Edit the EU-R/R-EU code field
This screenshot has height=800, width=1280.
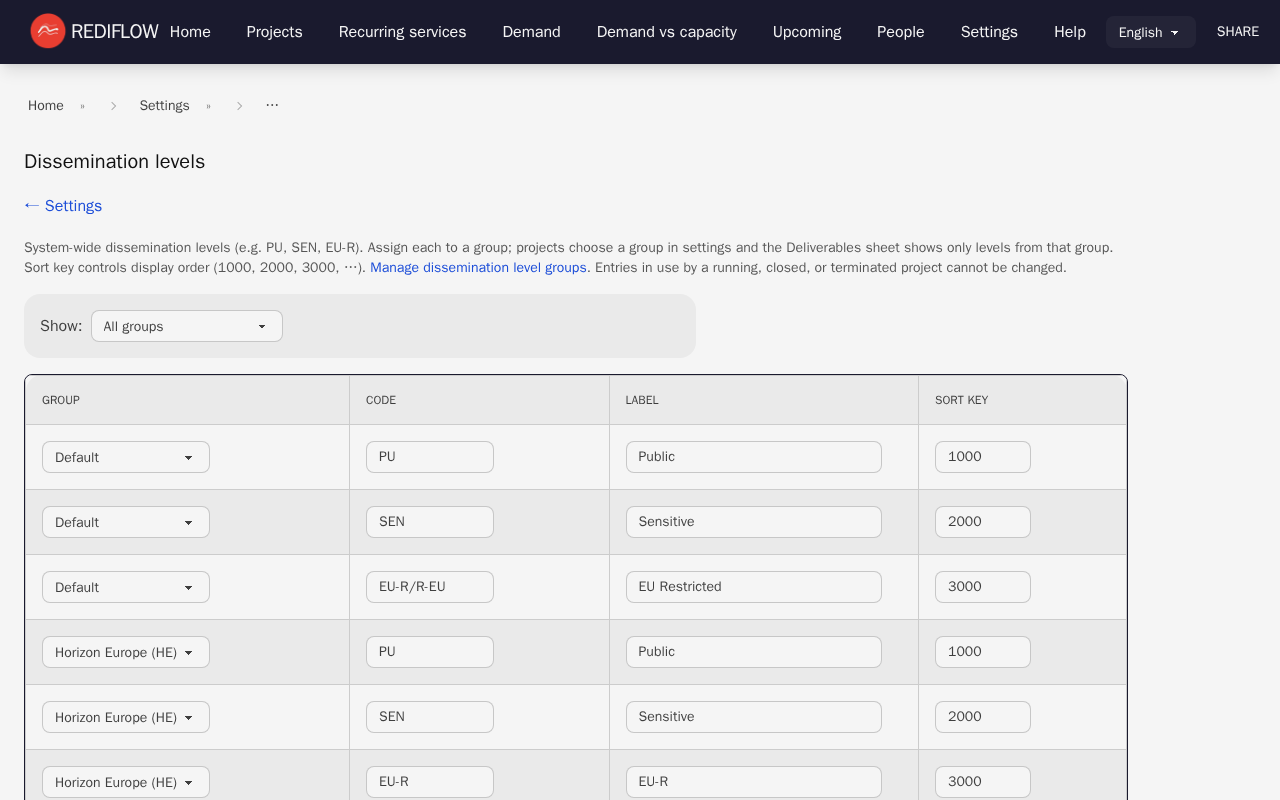tap(430, 587)
